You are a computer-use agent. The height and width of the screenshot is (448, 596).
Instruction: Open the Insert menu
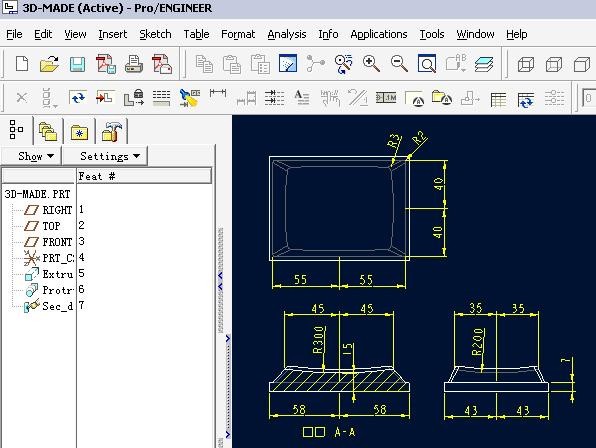pyautogui.click(x=113, y=34)
